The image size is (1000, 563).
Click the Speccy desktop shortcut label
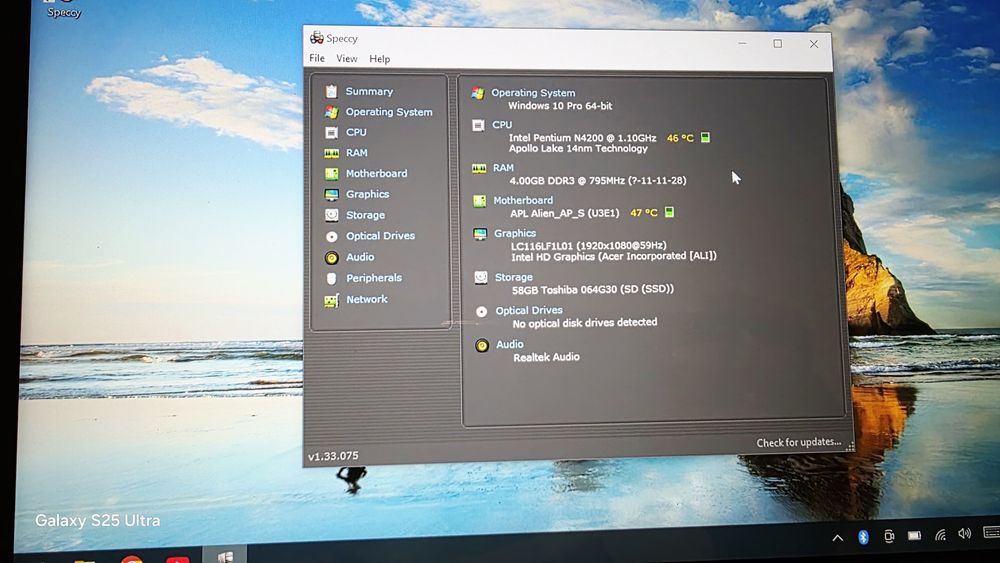64,12
